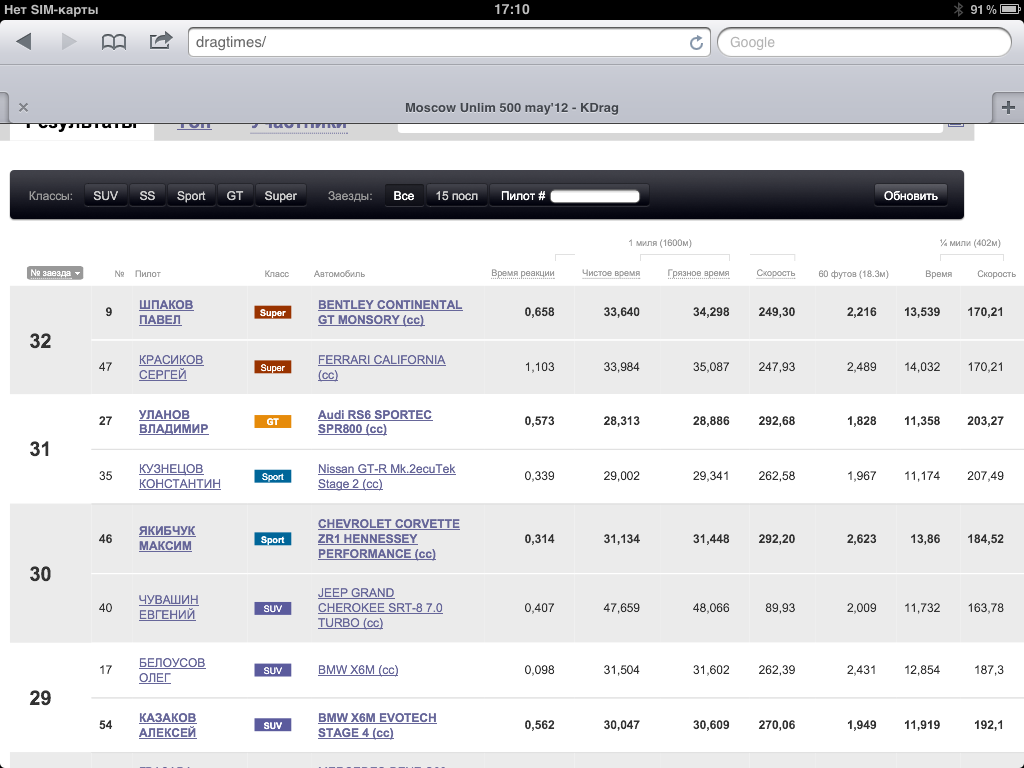Open the № заезда sort dropdown

[55, 273]
